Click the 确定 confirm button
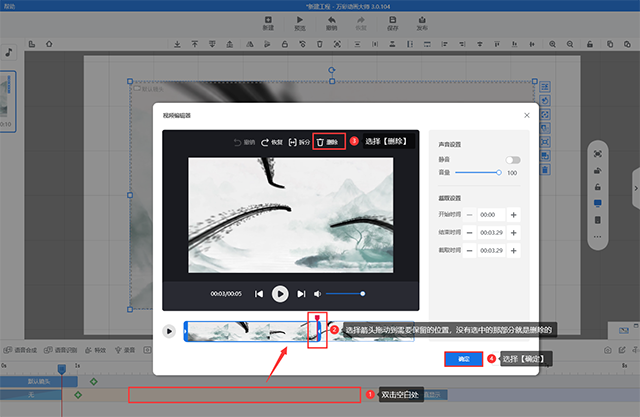Screen dimensions: 640x417 coord(463,358)
